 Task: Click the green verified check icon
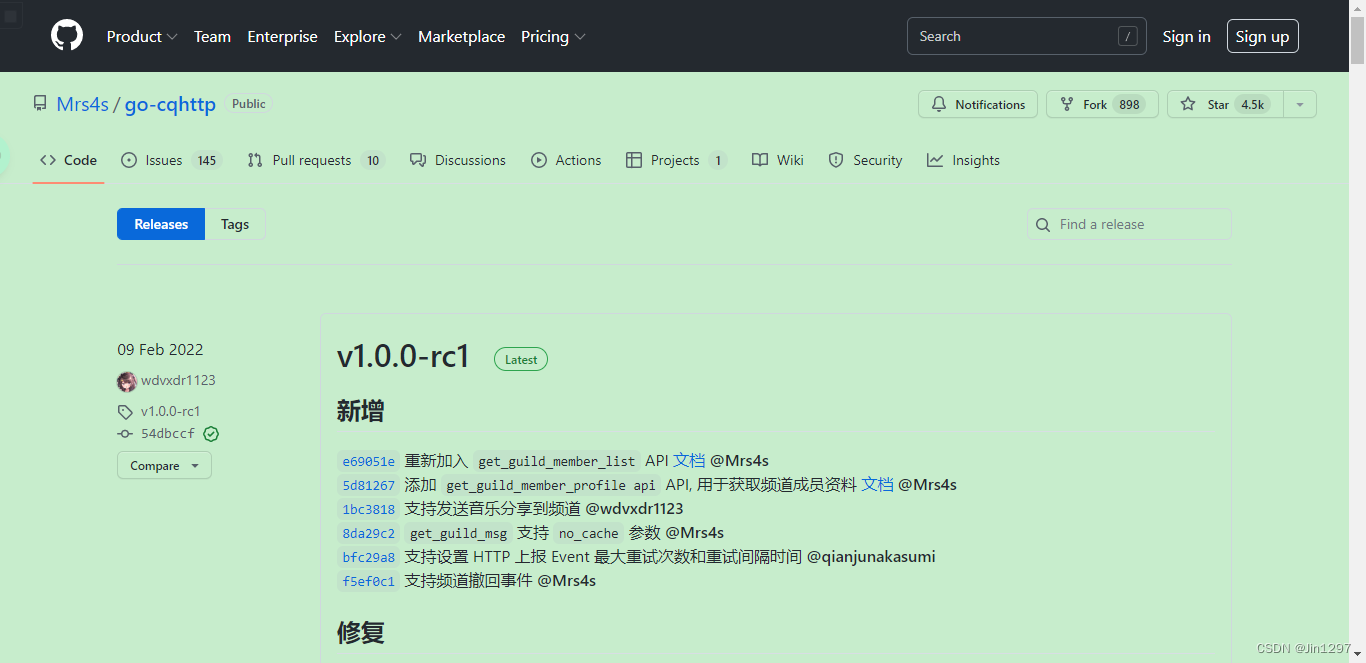[211, 434]
